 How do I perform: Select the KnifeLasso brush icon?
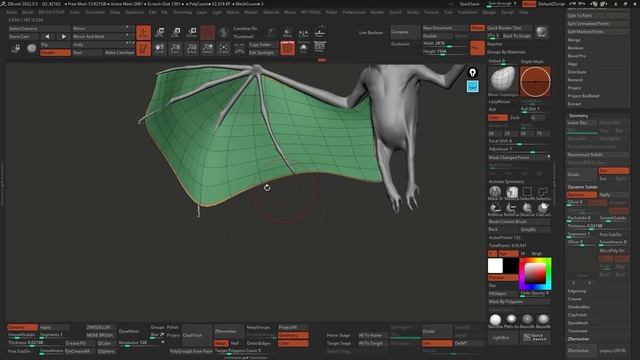pyautogui.click(x=511, y=208)
